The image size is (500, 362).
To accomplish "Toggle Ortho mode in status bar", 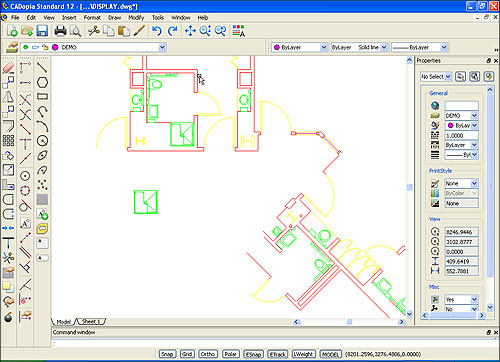I will (x=208, y=354).
